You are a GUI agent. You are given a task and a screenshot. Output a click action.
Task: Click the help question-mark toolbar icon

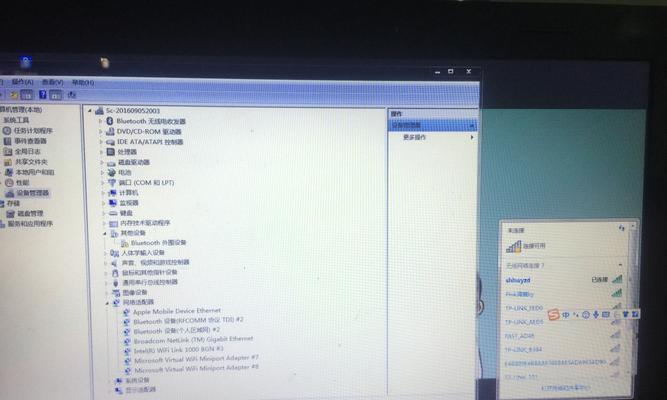[x=43, y=94]
